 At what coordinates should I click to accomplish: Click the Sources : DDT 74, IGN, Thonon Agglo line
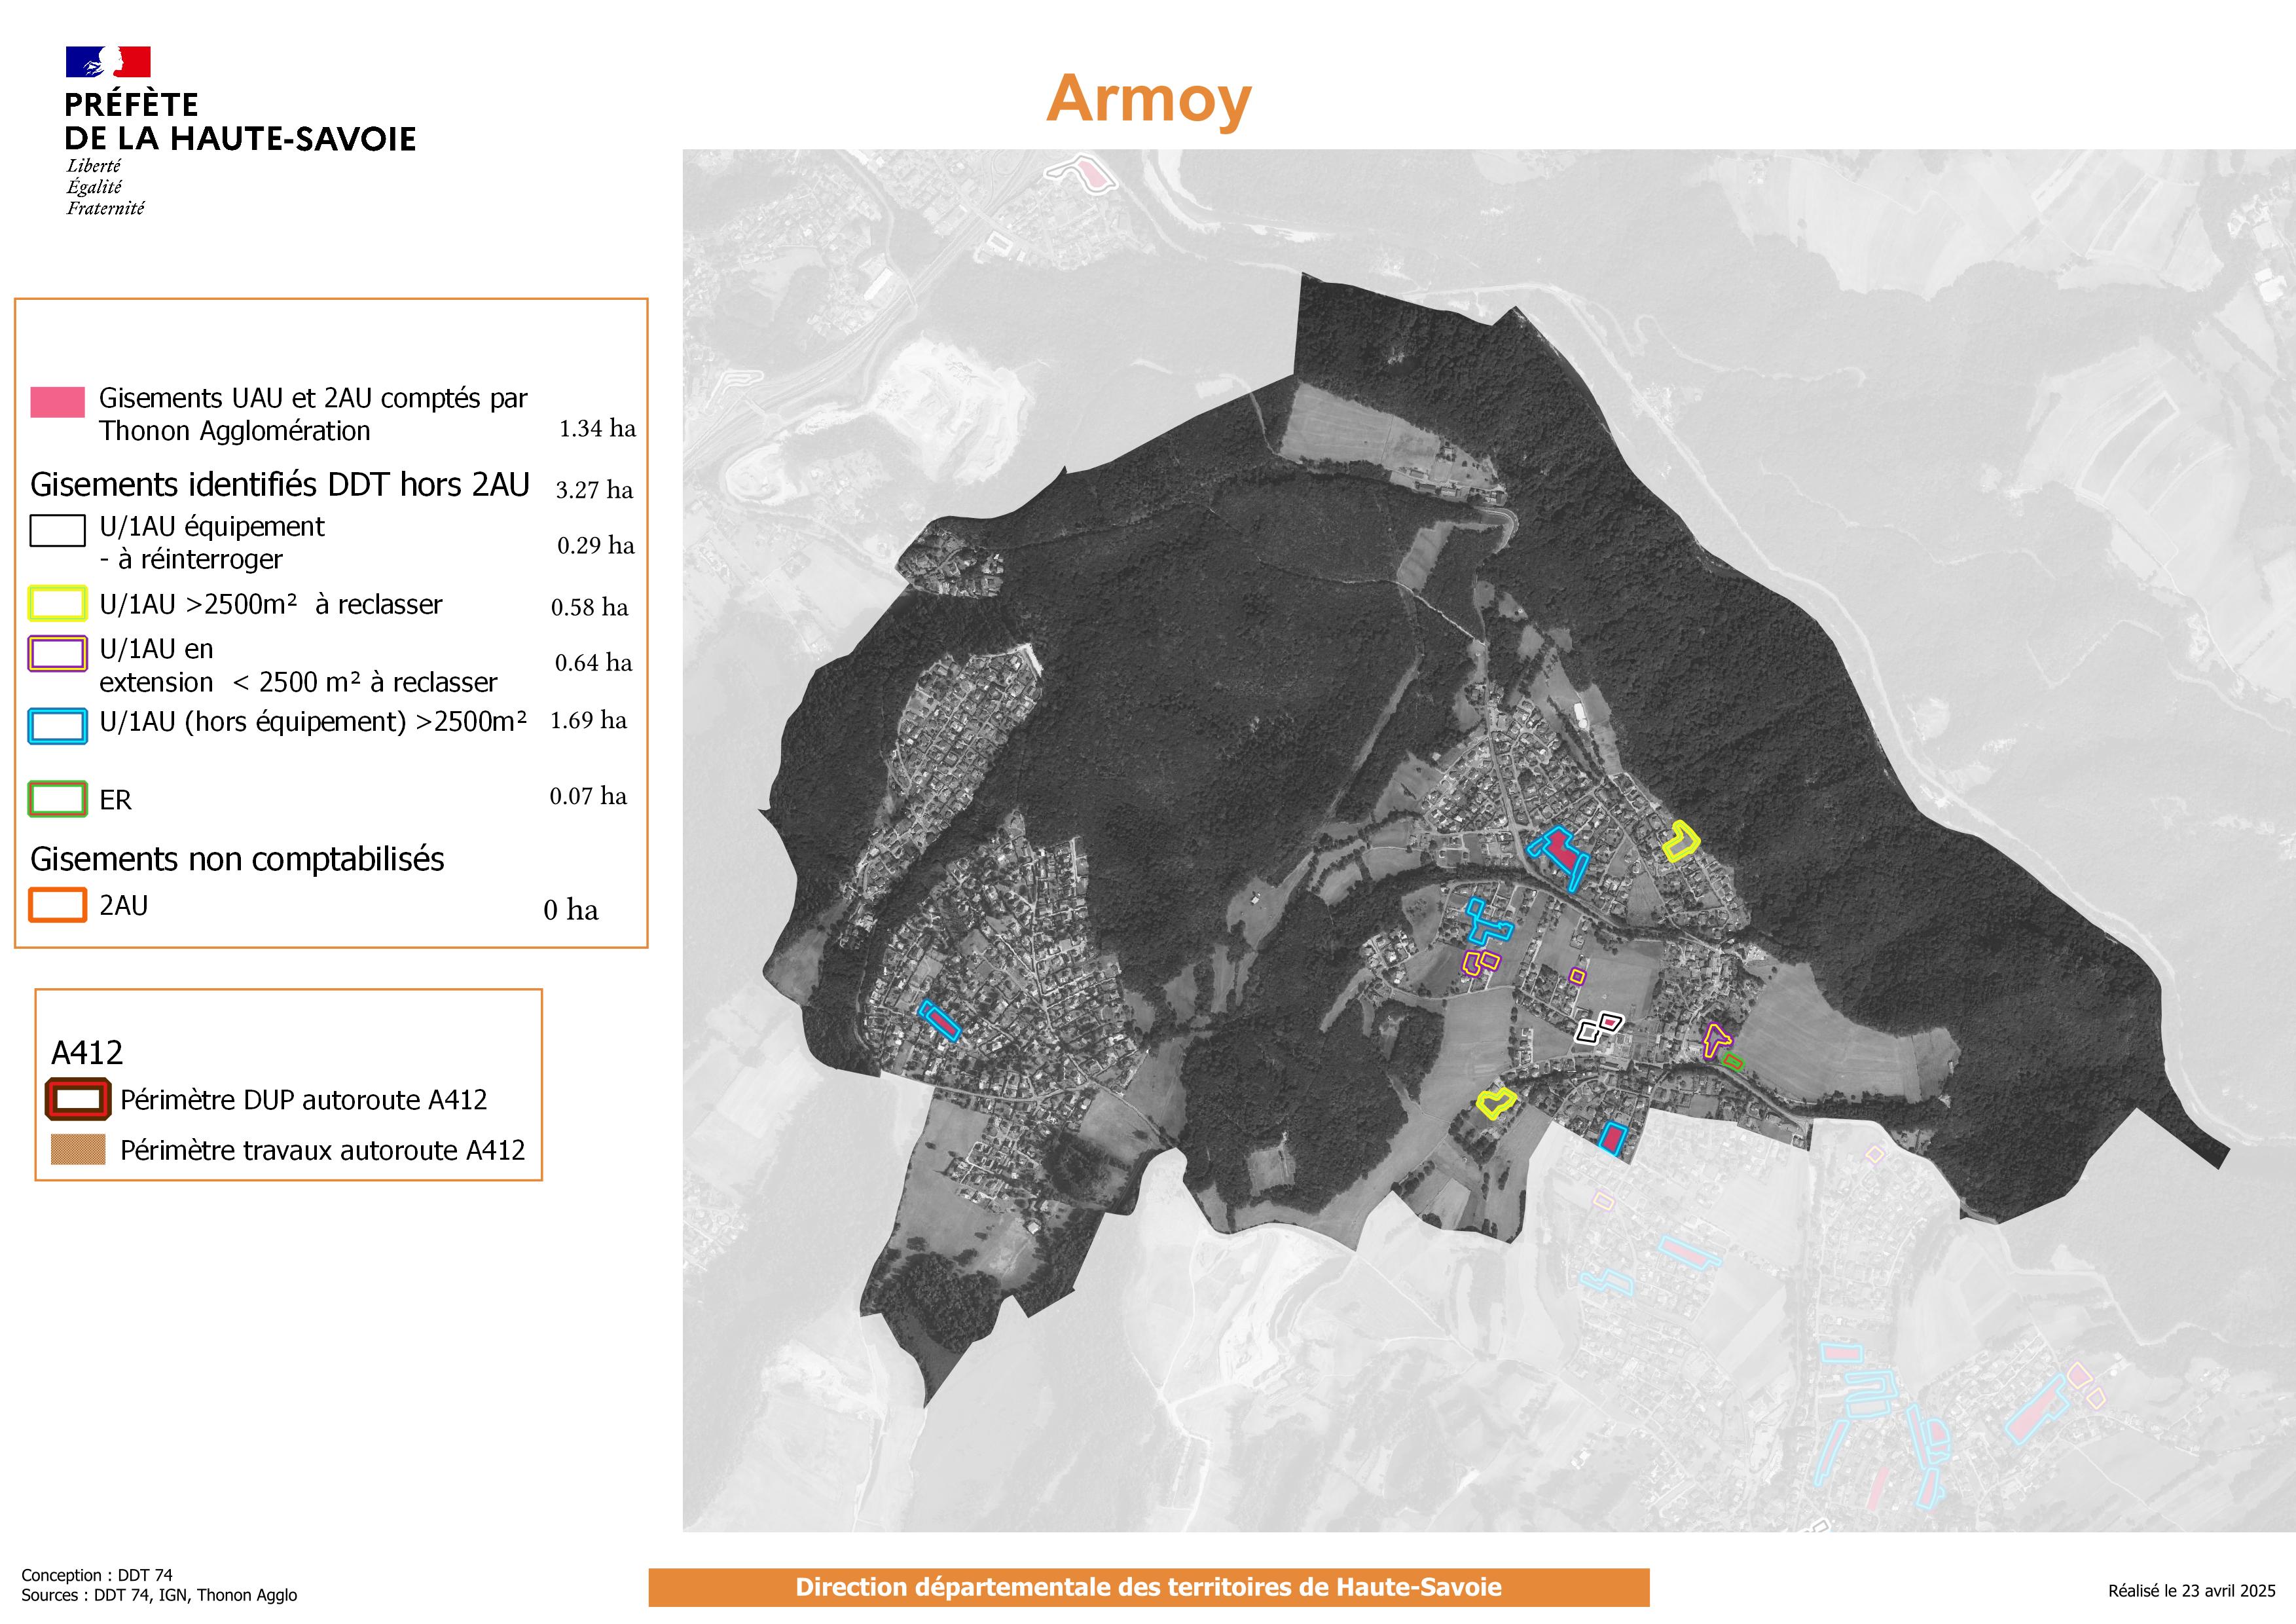[x=159, y=1595]
